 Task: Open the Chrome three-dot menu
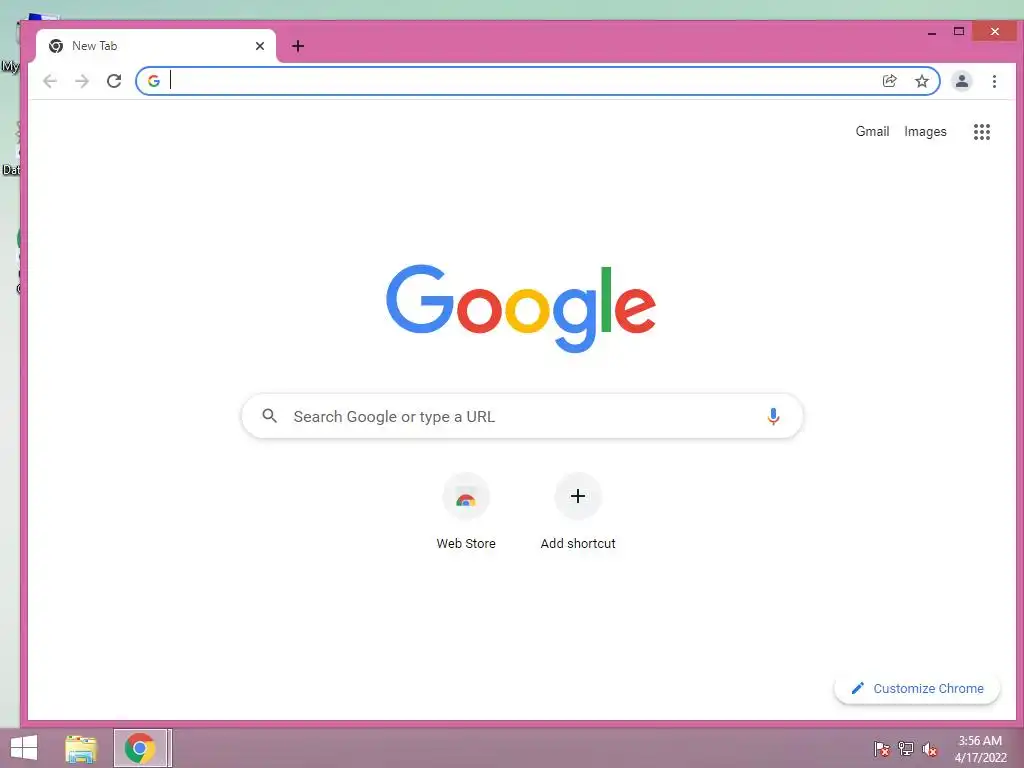[994, 81]
